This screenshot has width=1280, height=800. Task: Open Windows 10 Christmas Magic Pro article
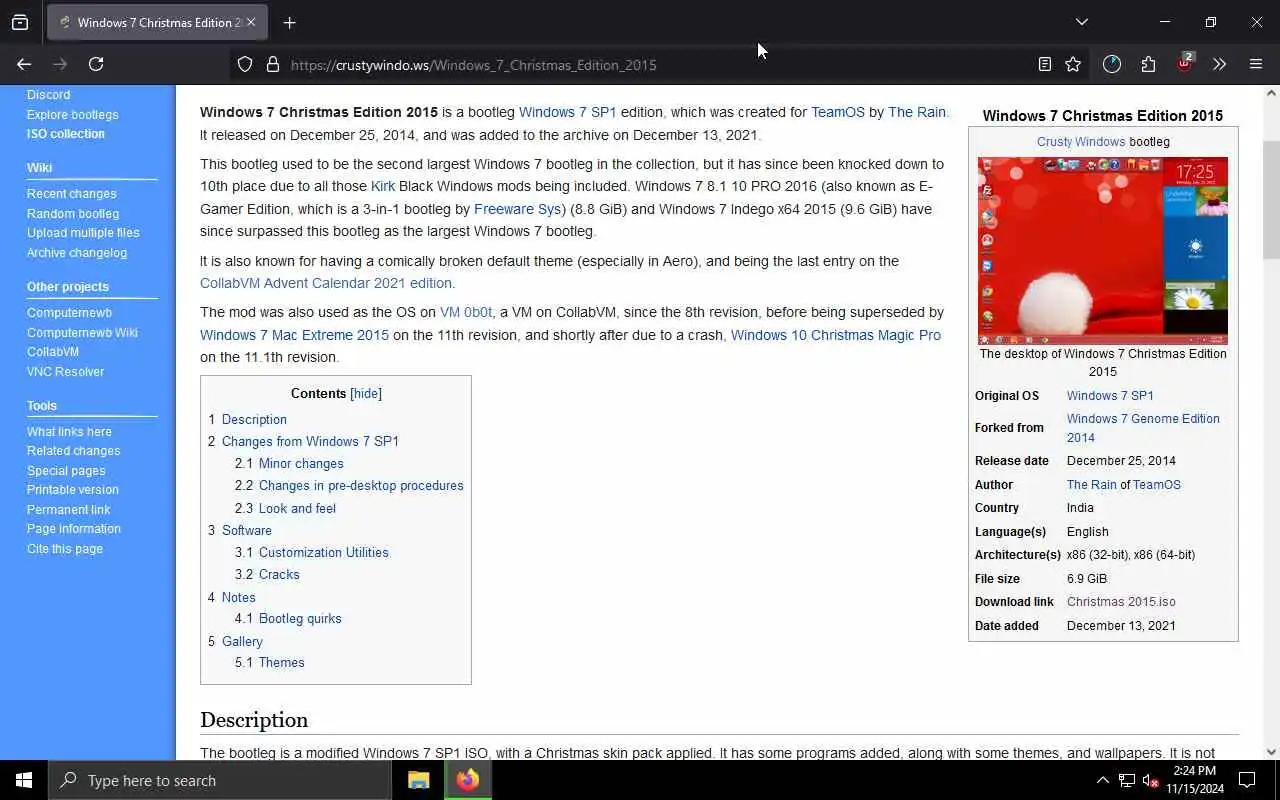[836, 335]
